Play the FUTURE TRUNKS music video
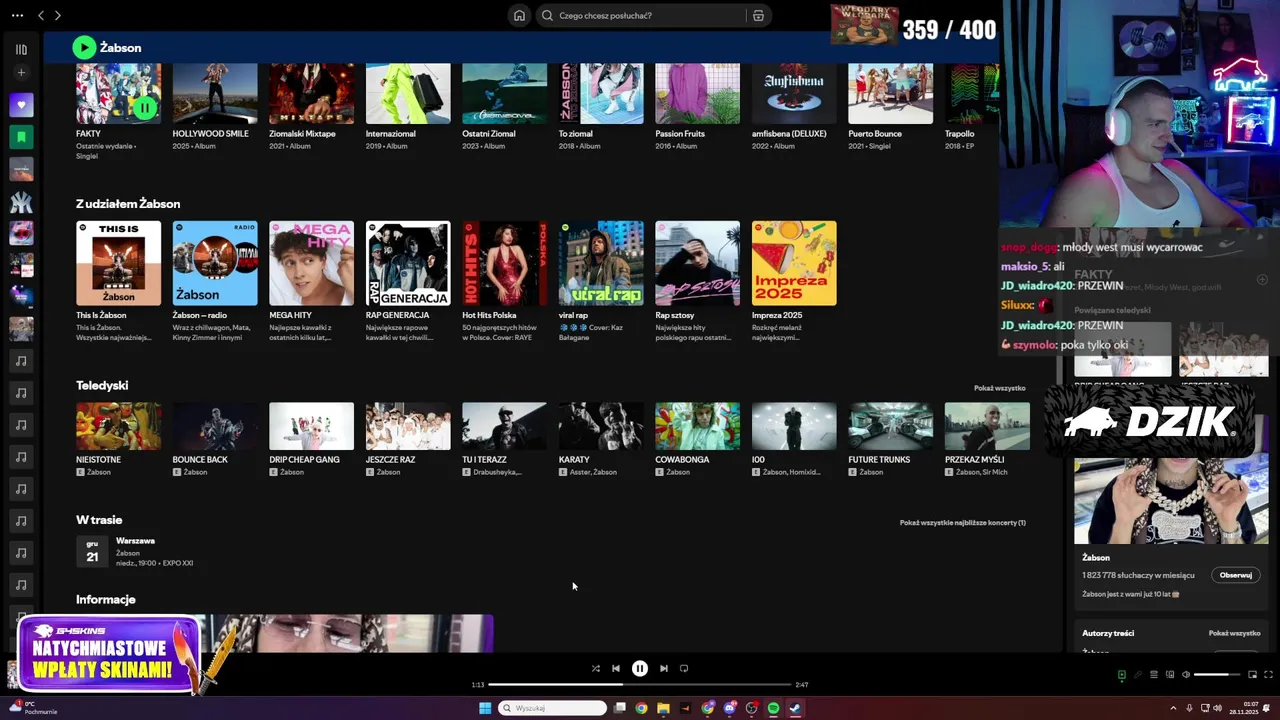The width and height of the screenshot is (1280, 720). click(890, 426)
